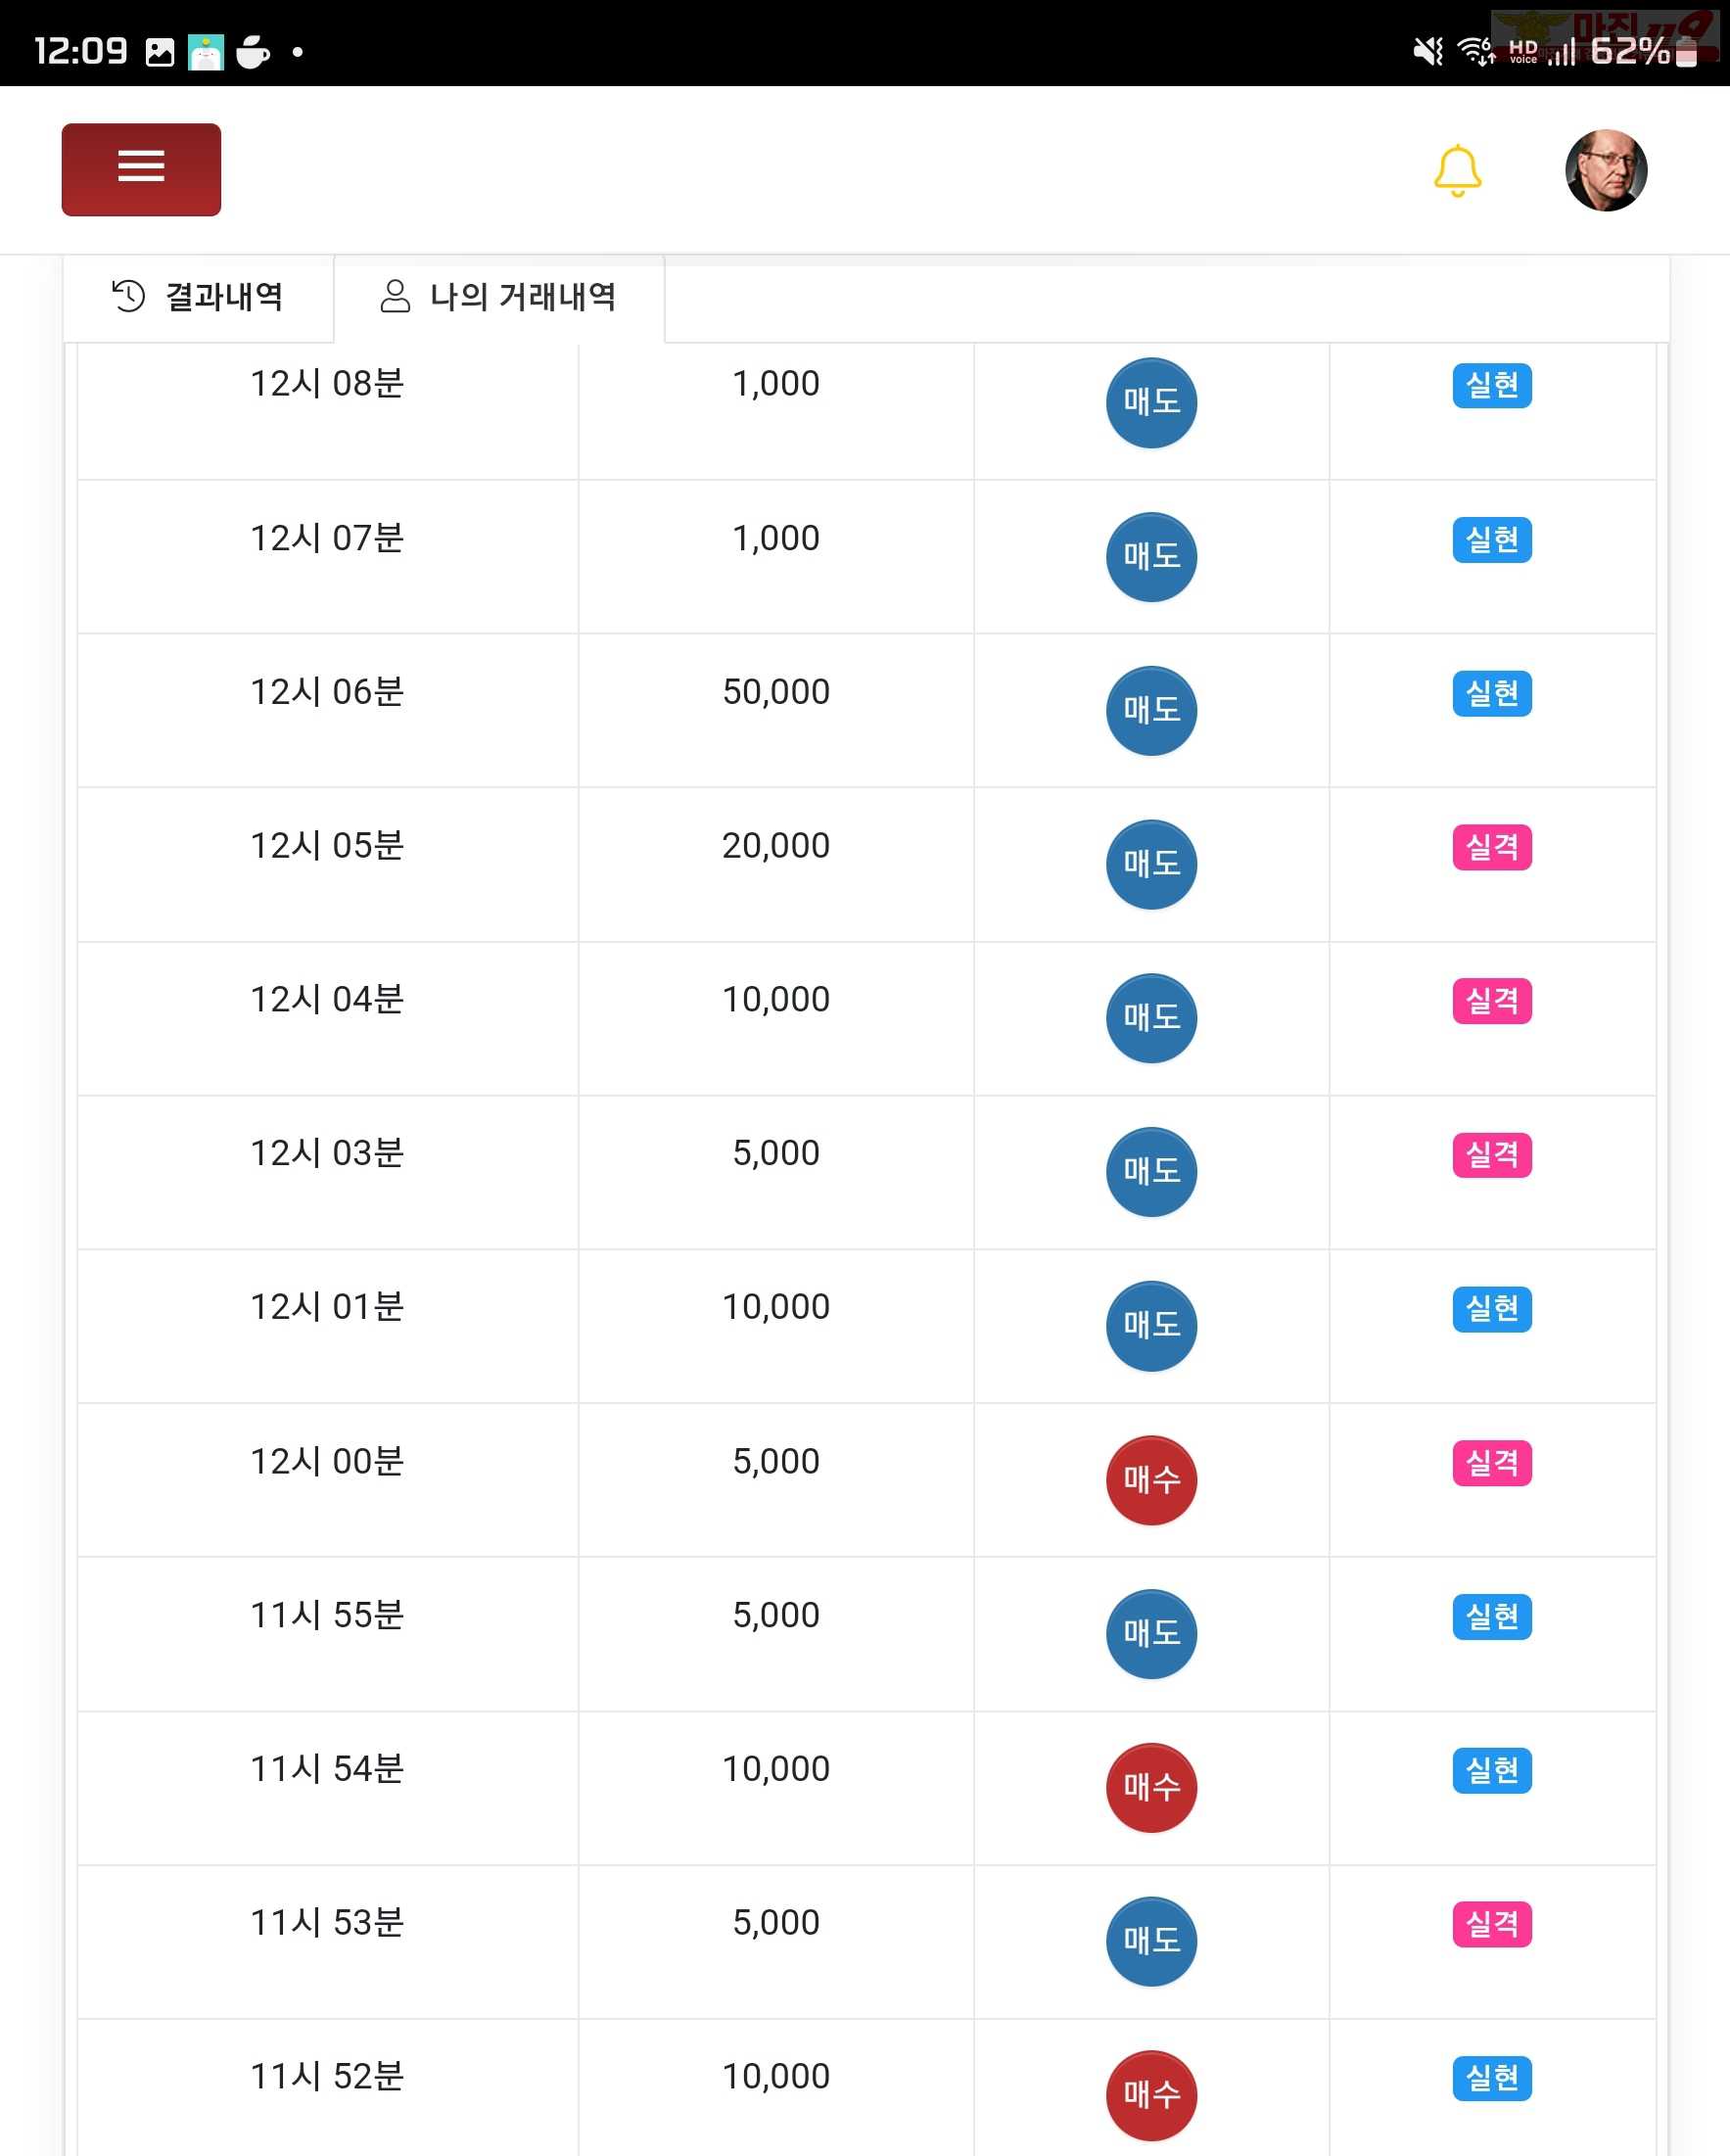Select the 20,000 amount cell
Viewport: 1730px width, 2156px height.
776,864
